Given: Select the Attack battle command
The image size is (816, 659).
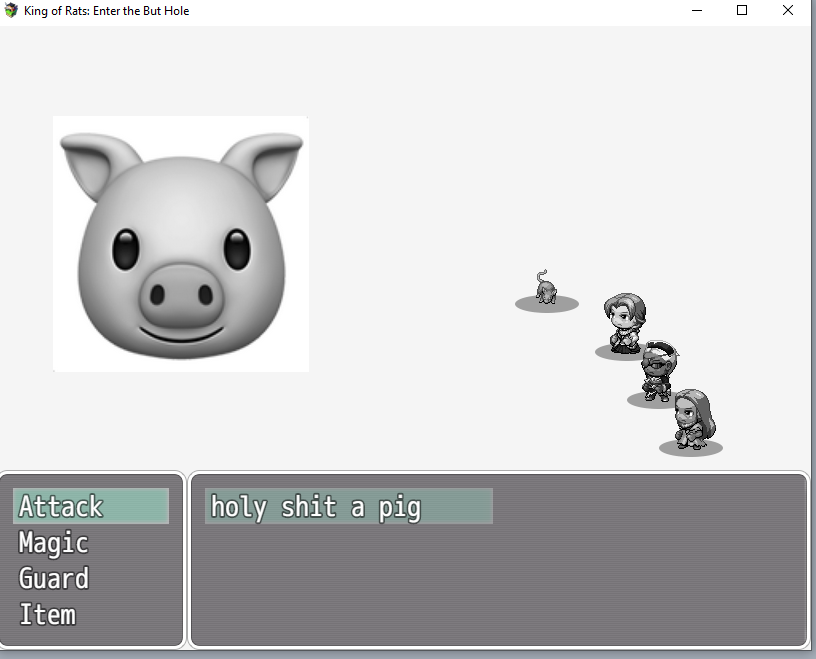Looking at the screenshot, I should (91, 506).
